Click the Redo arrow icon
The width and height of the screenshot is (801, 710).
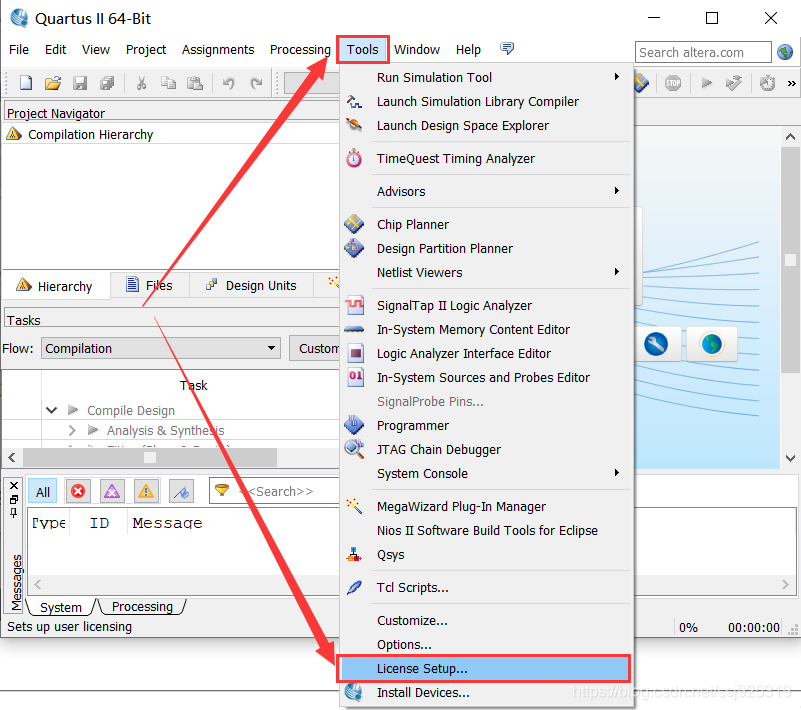pyautogui.click(x=256, y=83)
